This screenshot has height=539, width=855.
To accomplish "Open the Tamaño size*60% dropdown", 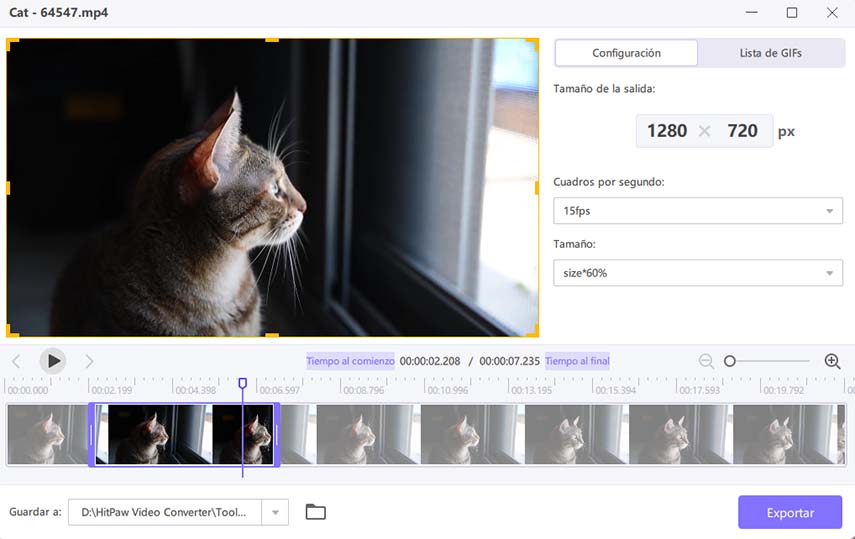I will [698, 273].
